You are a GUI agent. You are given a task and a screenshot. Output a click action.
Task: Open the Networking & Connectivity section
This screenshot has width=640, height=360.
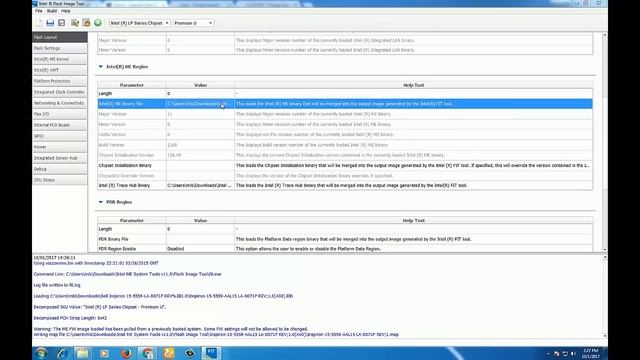[60, 103]
